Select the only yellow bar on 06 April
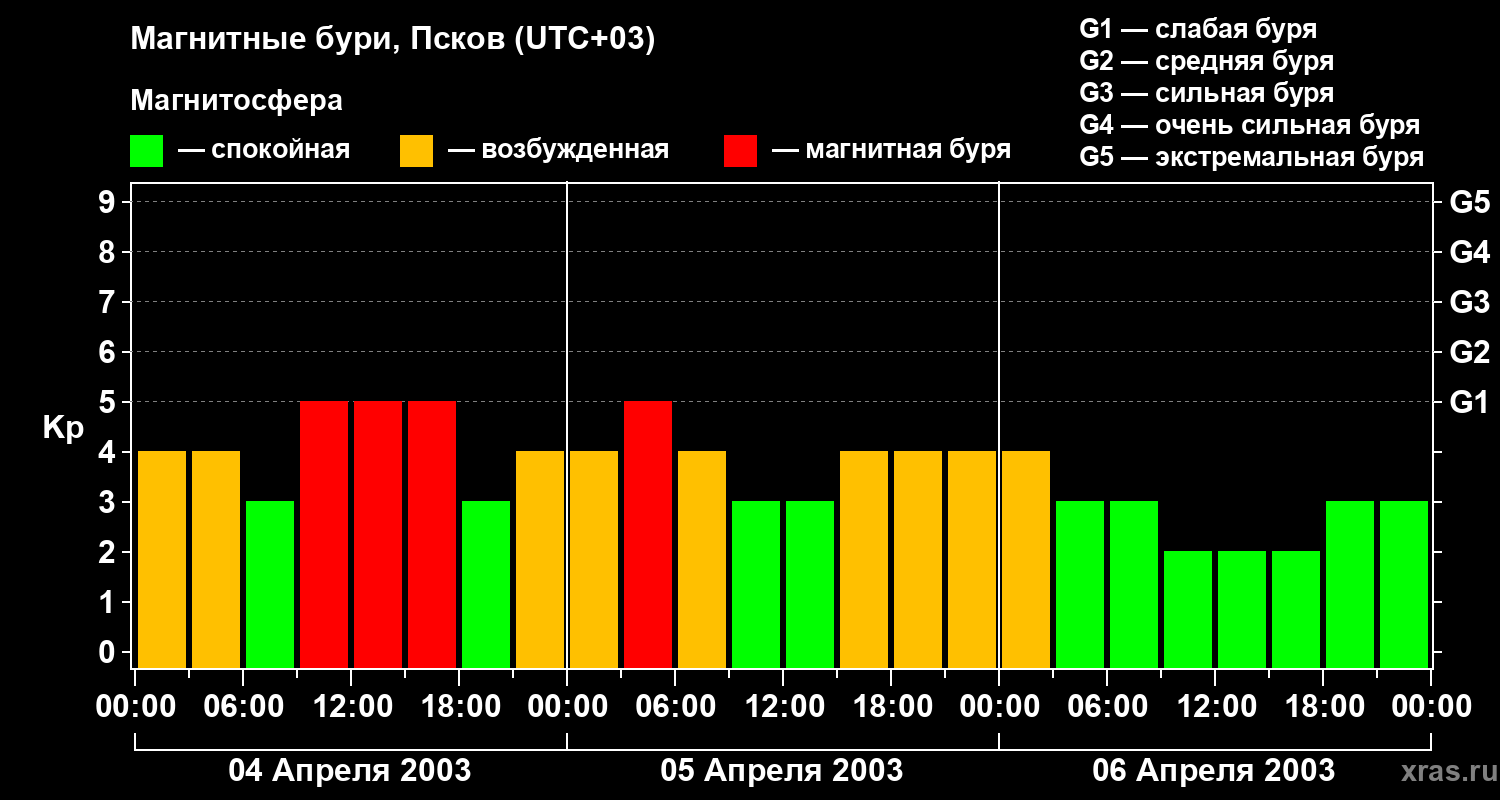The width and height of the screenshot is (1500, 800). (1026, 559)
